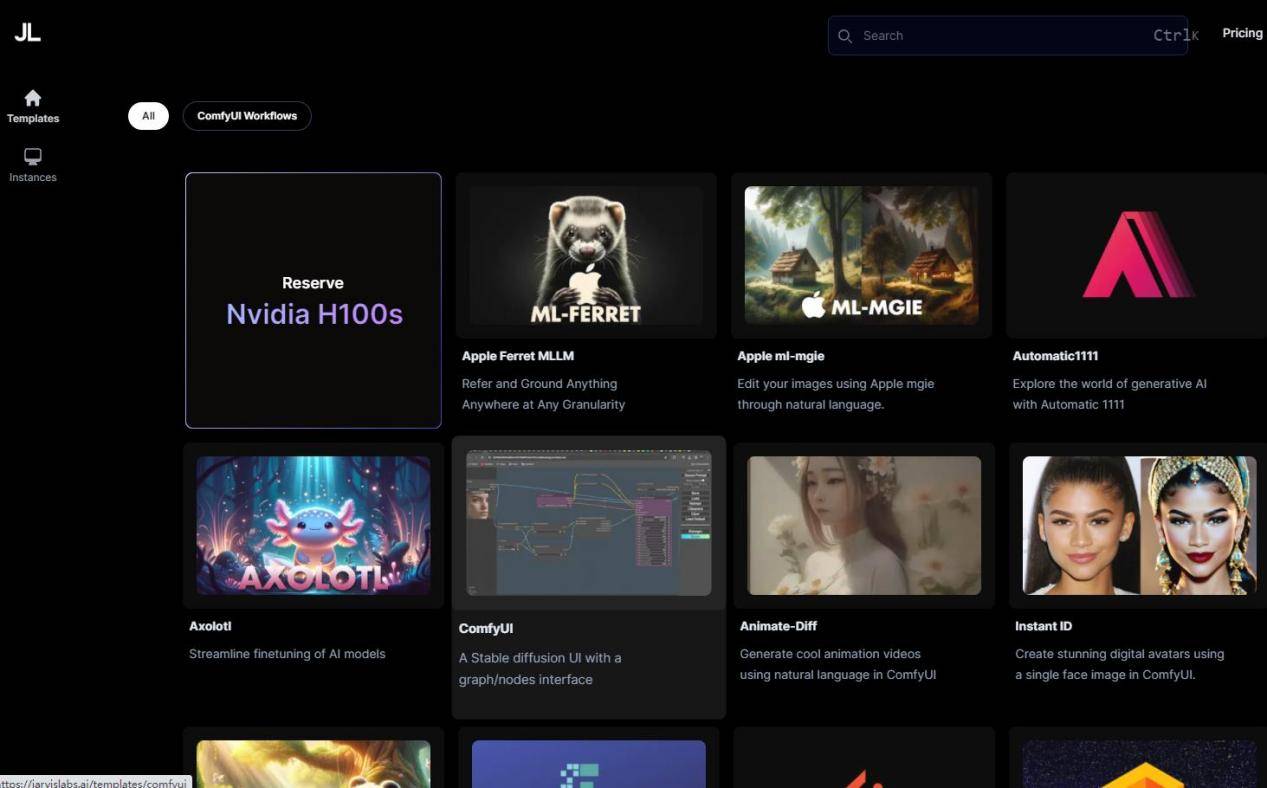Open the Instant ID faces thumbnail
The height and width of the screenshot is (788, 1267).
pos(1139,525)
